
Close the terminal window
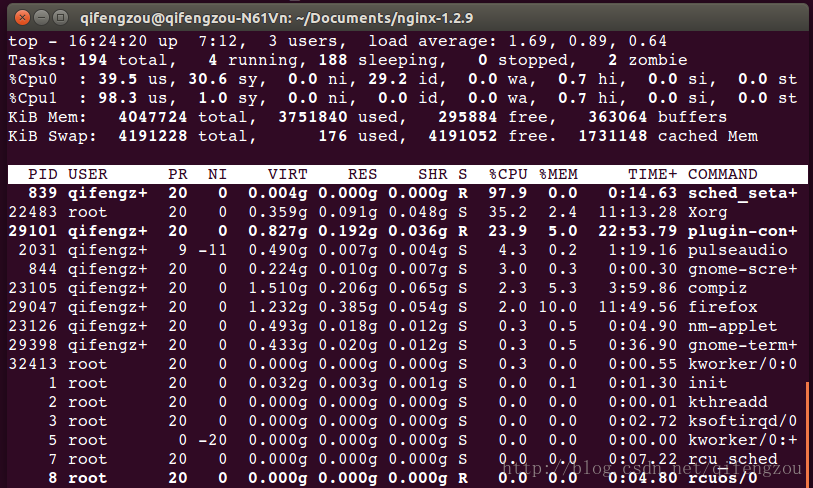22,18
